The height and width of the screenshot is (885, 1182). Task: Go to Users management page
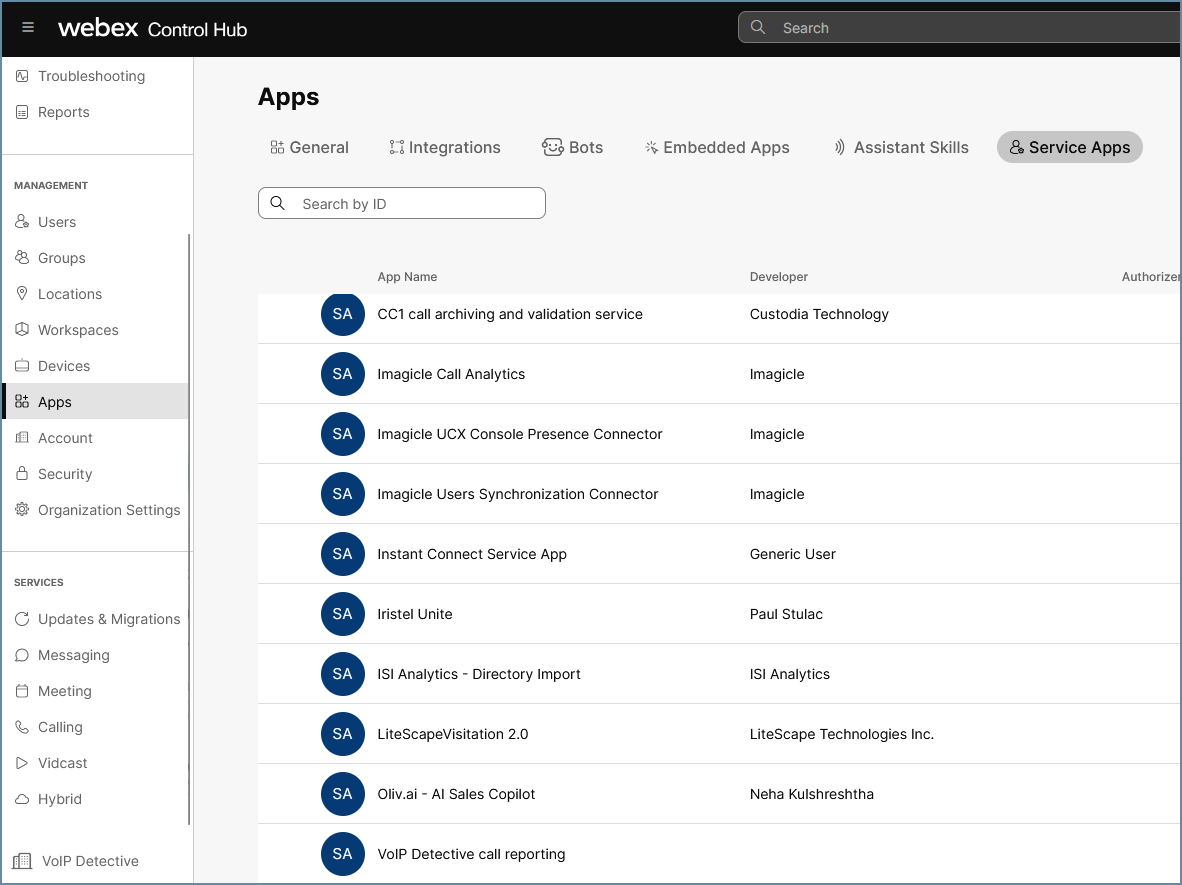point(57,222)
